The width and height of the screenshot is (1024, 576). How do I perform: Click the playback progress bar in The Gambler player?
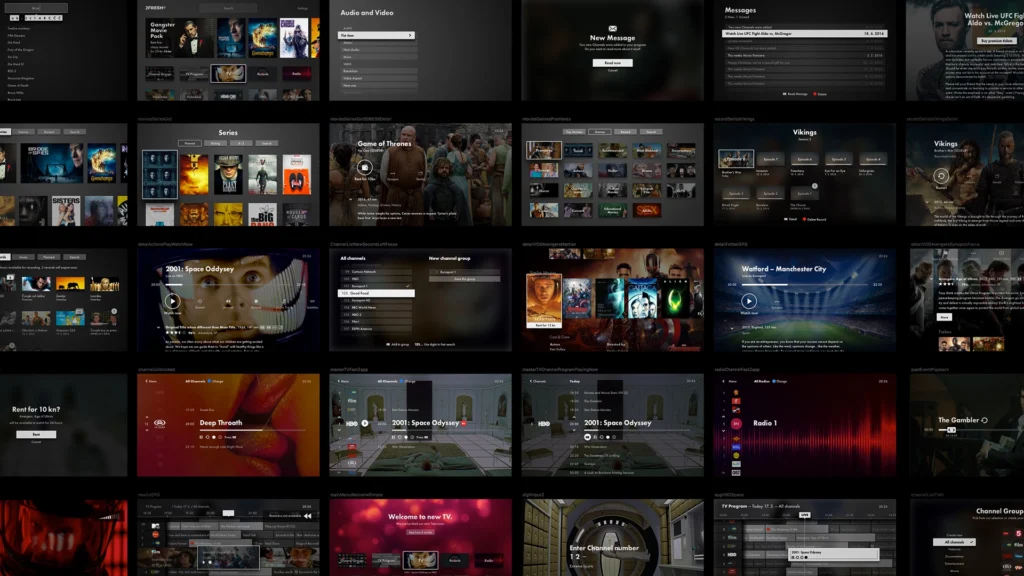(972, 430)
